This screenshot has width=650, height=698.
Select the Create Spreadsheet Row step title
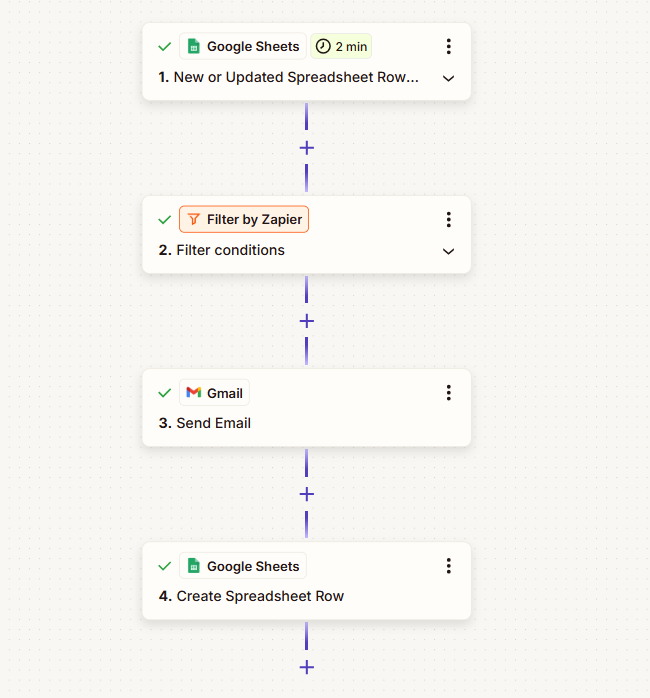(259, 596)
